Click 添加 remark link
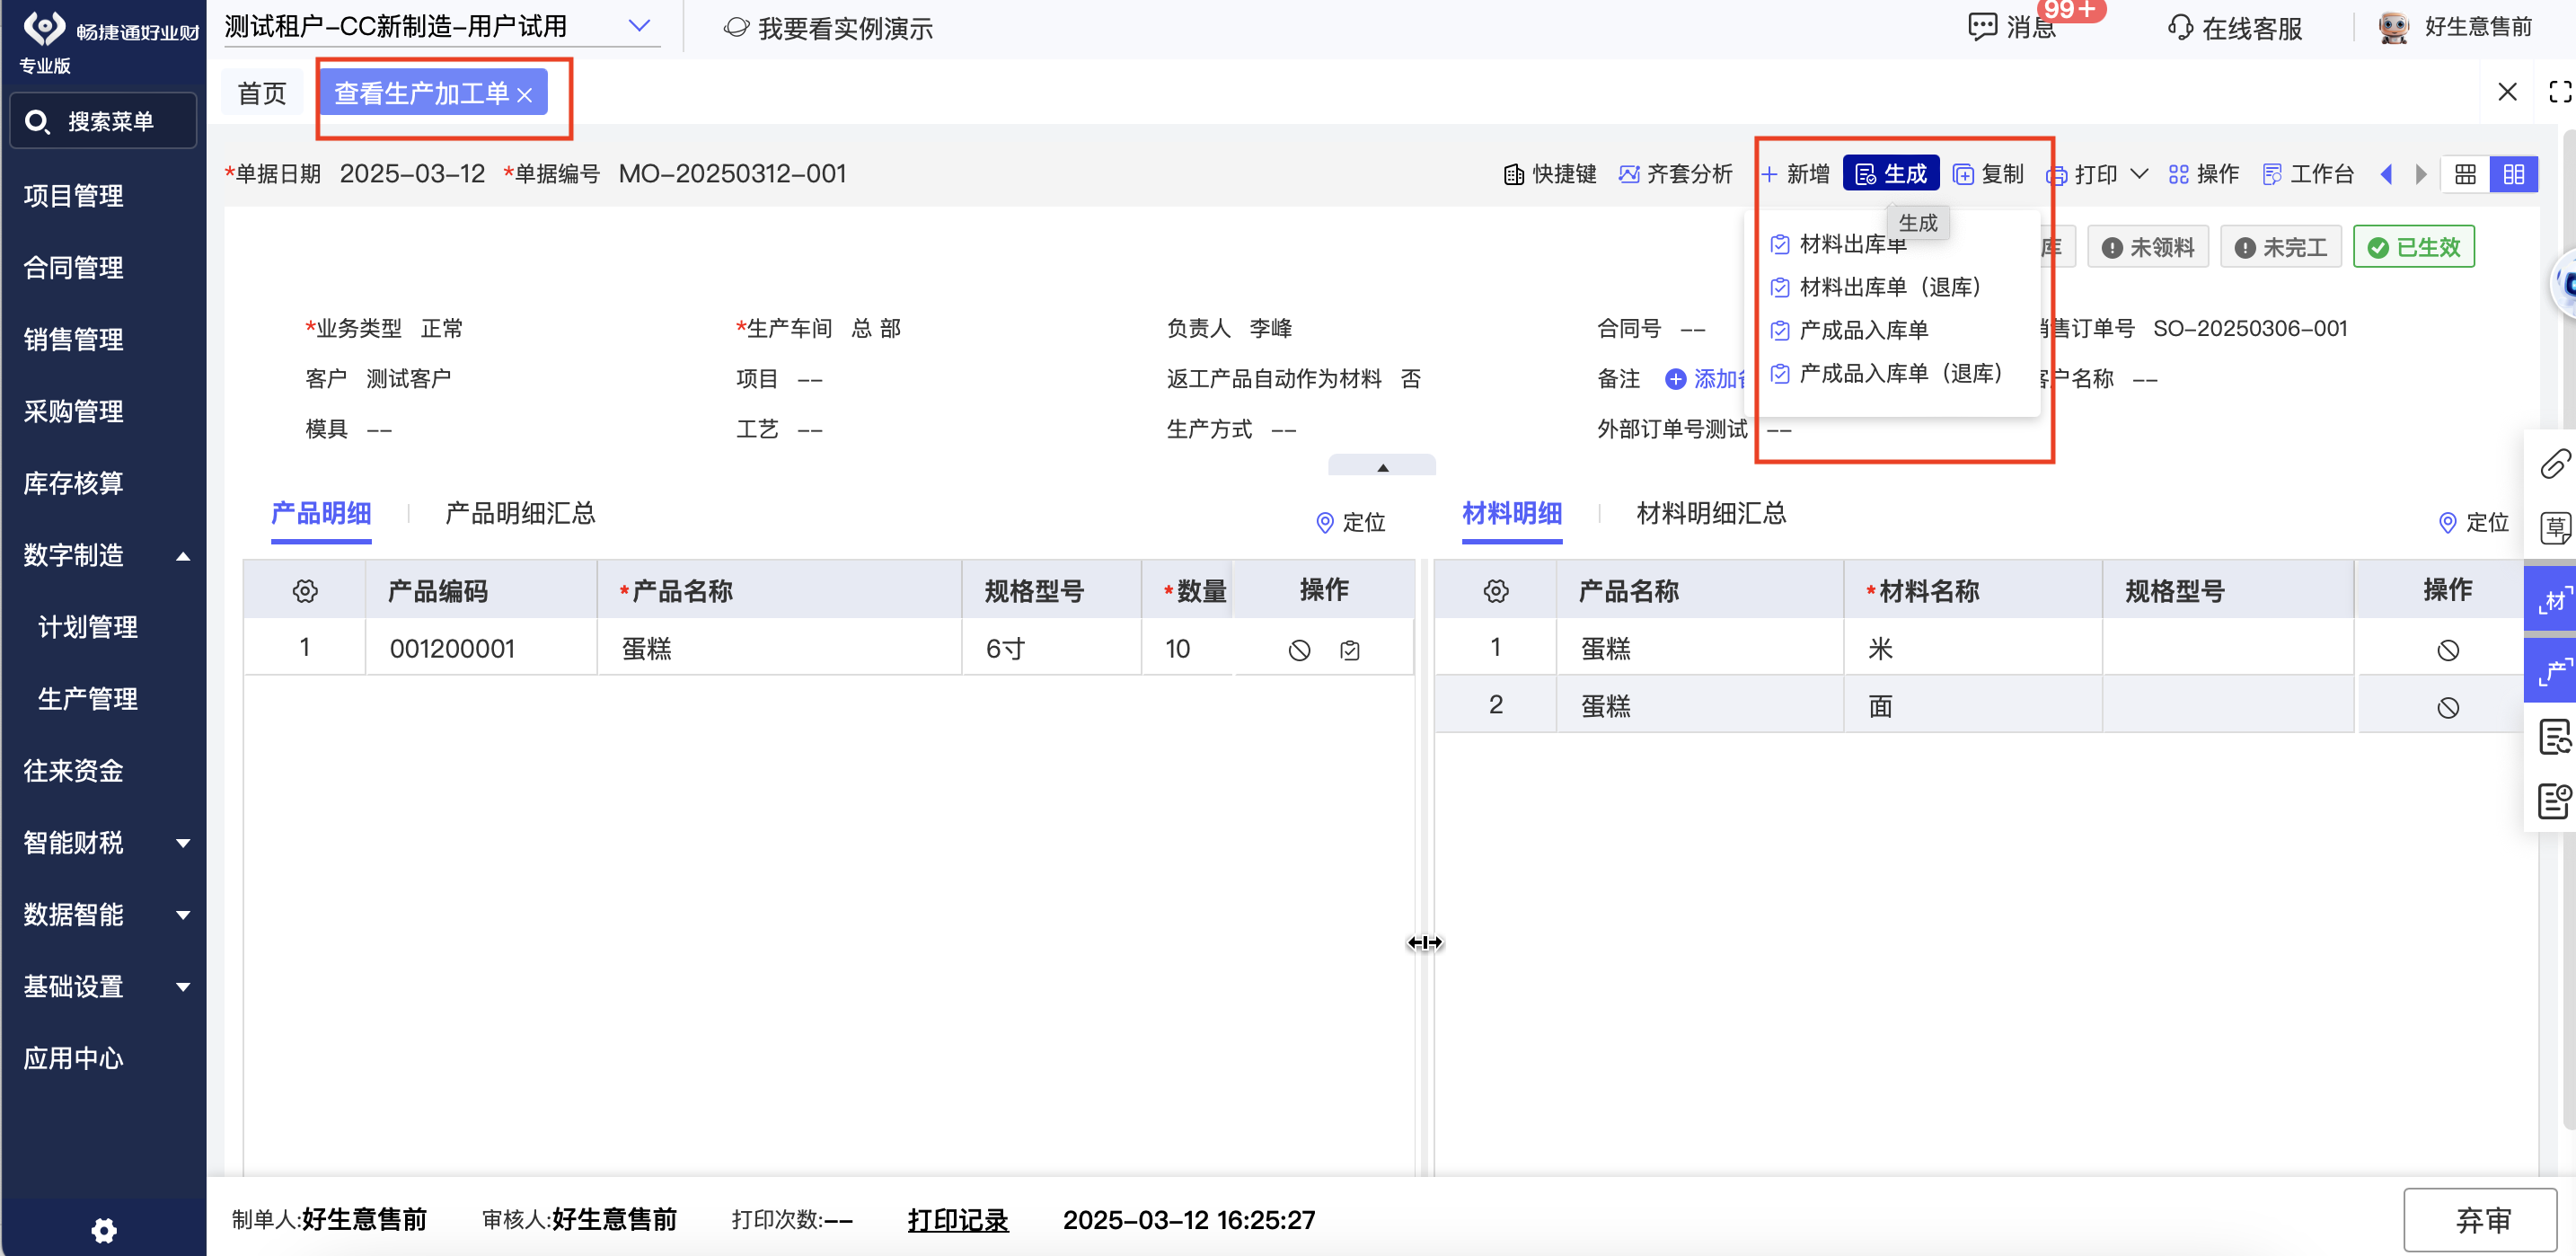 1705,379
